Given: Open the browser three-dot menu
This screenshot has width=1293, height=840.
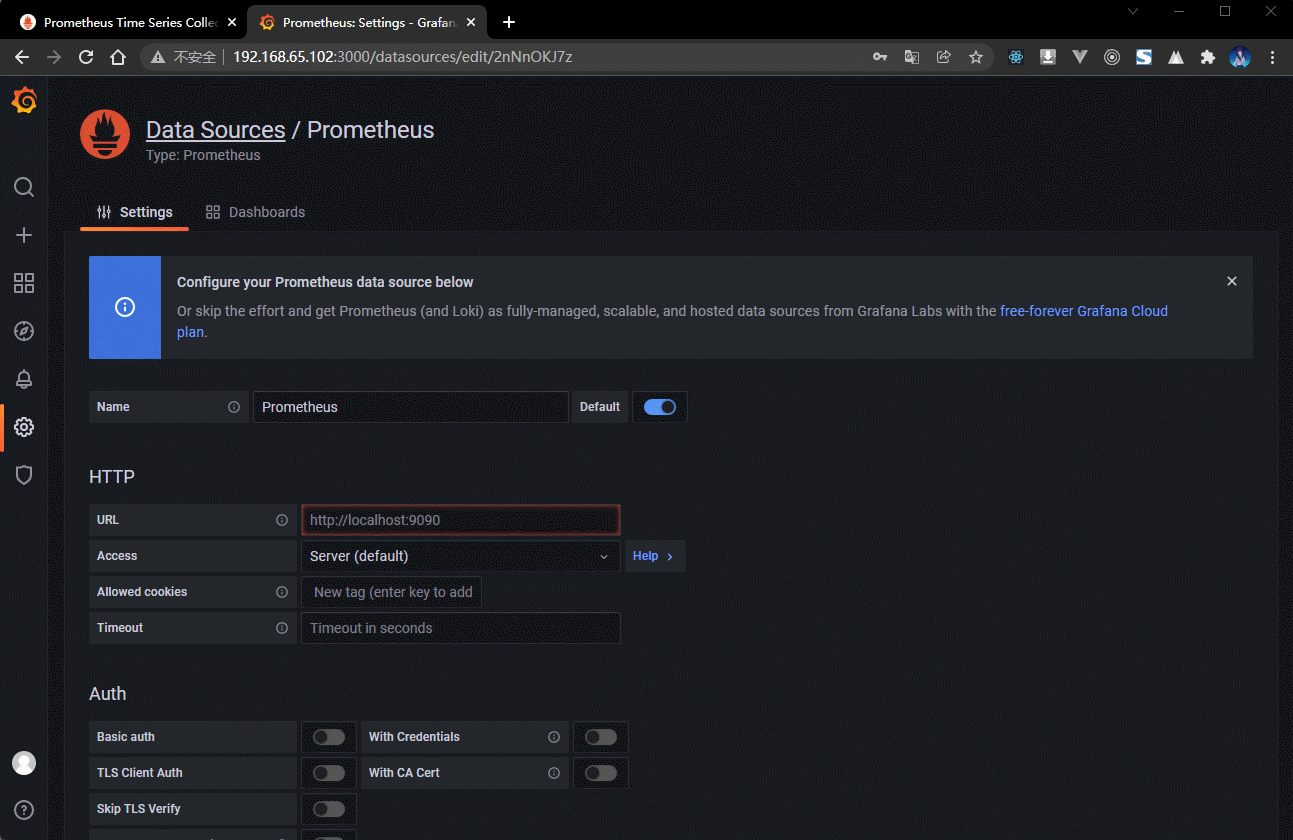Looking at the screenshot, I should 1272,57.
